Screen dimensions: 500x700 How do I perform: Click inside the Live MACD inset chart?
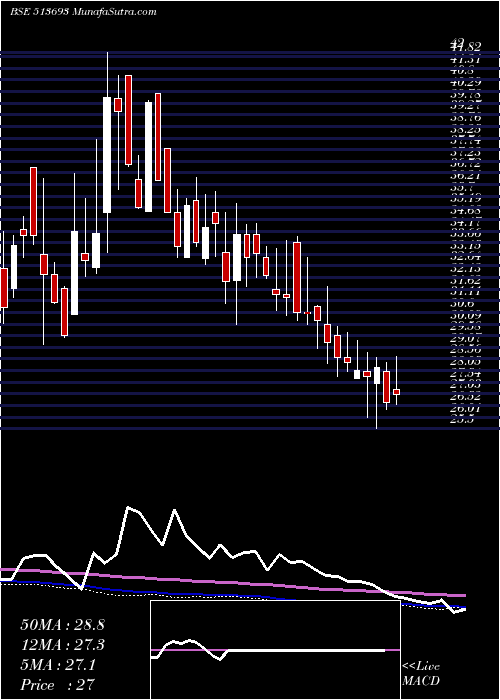pos(275,650)
